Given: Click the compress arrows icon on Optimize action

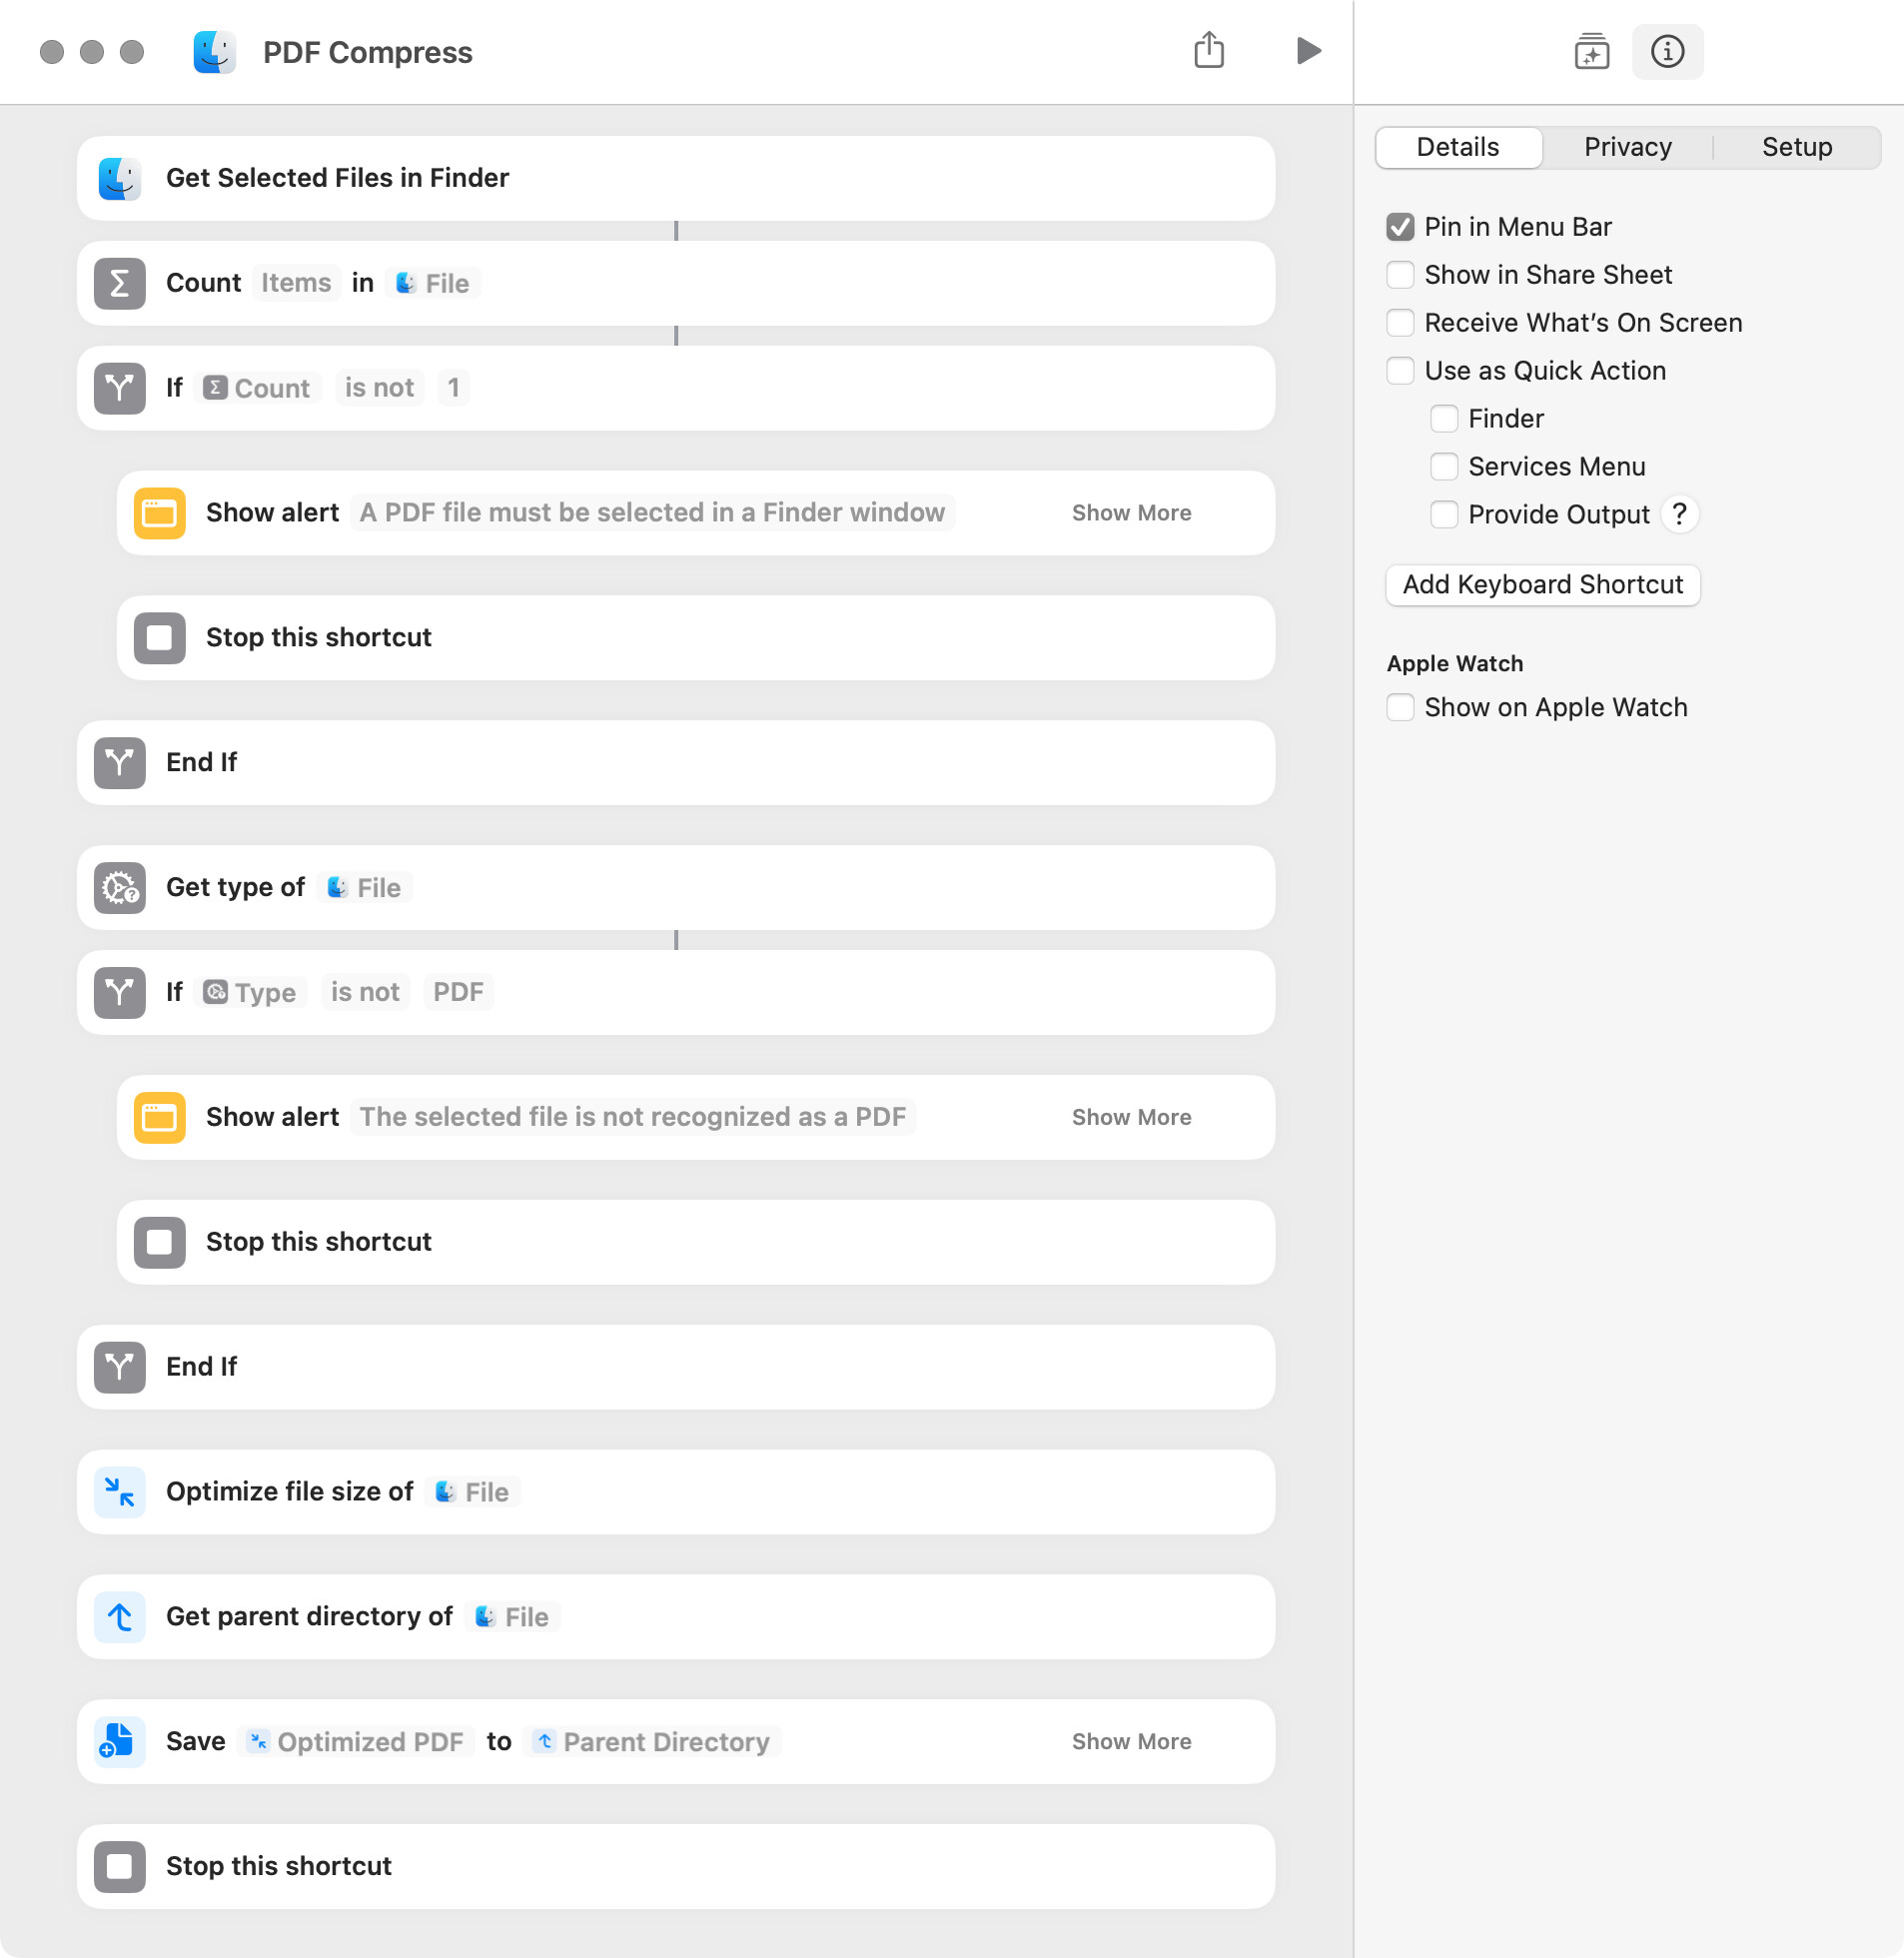Looking at the screenshot, I should [x=120, y=1492].
